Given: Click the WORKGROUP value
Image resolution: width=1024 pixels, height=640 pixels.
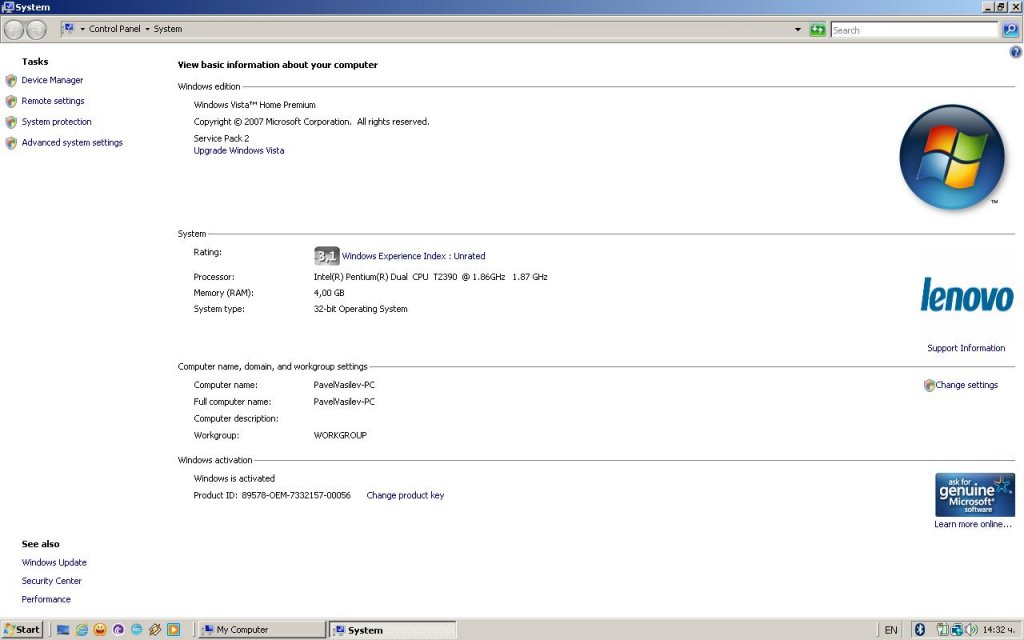Looking at the screenshot, I should [340, 436].
